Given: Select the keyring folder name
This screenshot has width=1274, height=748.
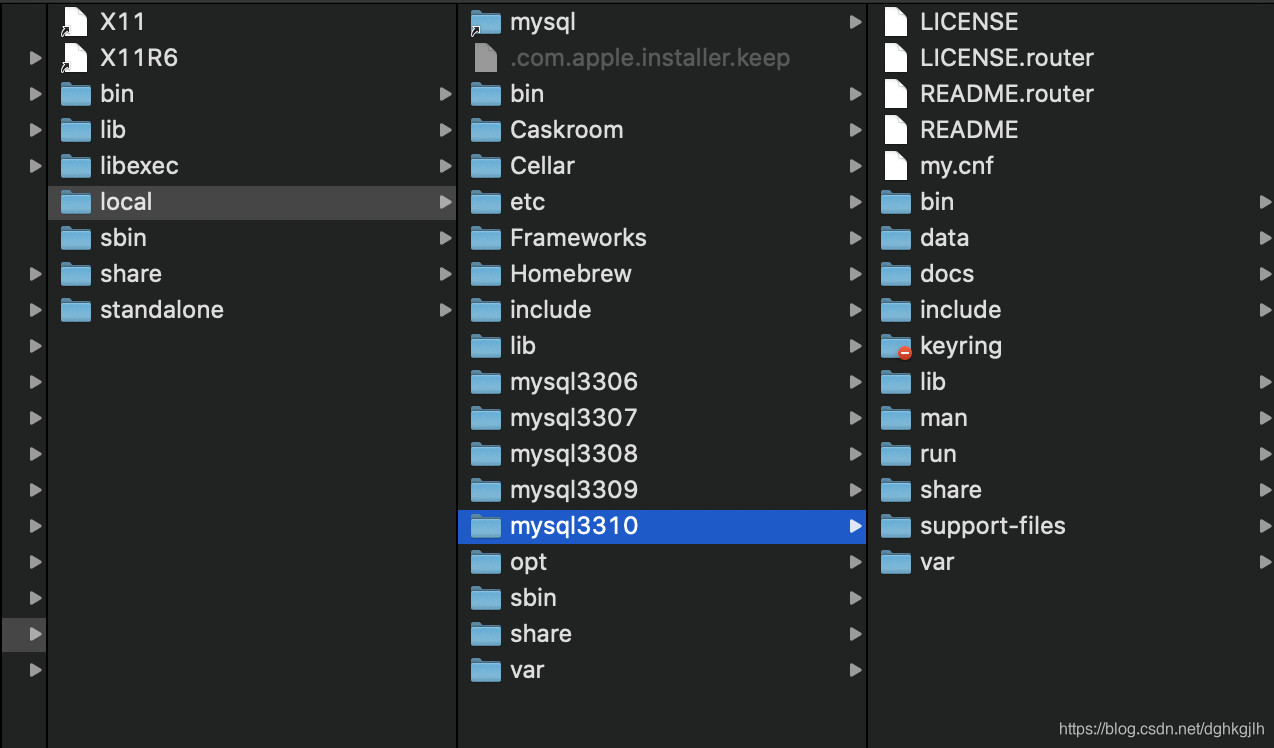Looking at the screenshot, I should 961,346.
